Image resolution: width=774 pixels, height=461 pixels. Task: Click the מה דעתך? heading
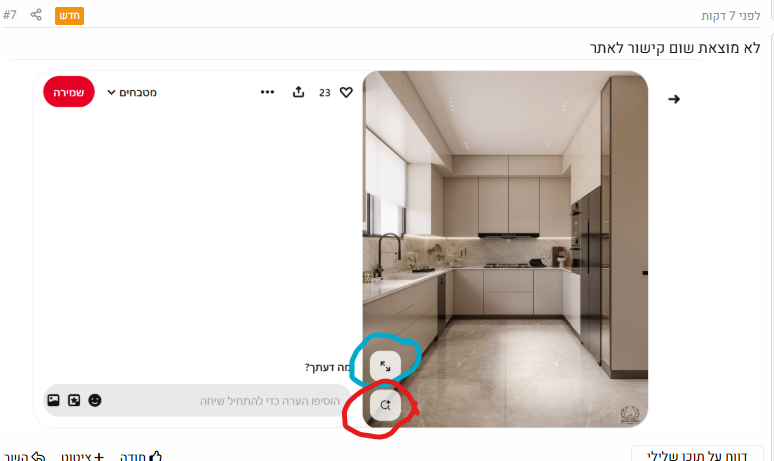click(x=328, y=367)
